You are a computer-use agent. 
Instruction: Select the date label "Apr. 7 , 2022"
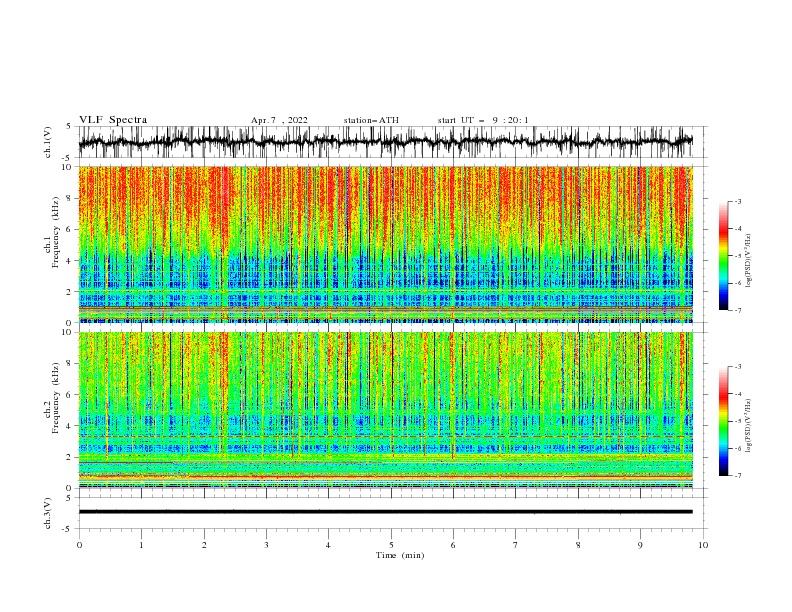pos(279,120)
